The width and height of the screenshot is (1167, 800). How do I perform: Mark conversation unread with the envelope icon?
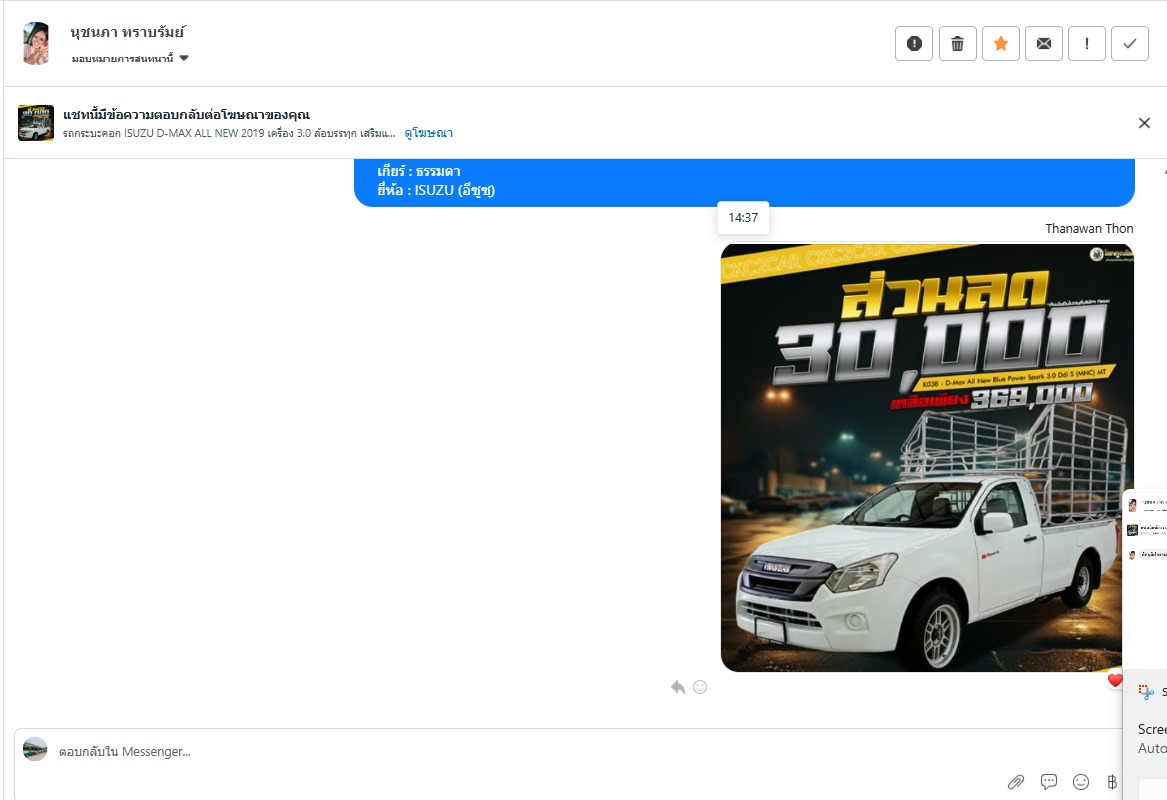point(1044,44)
